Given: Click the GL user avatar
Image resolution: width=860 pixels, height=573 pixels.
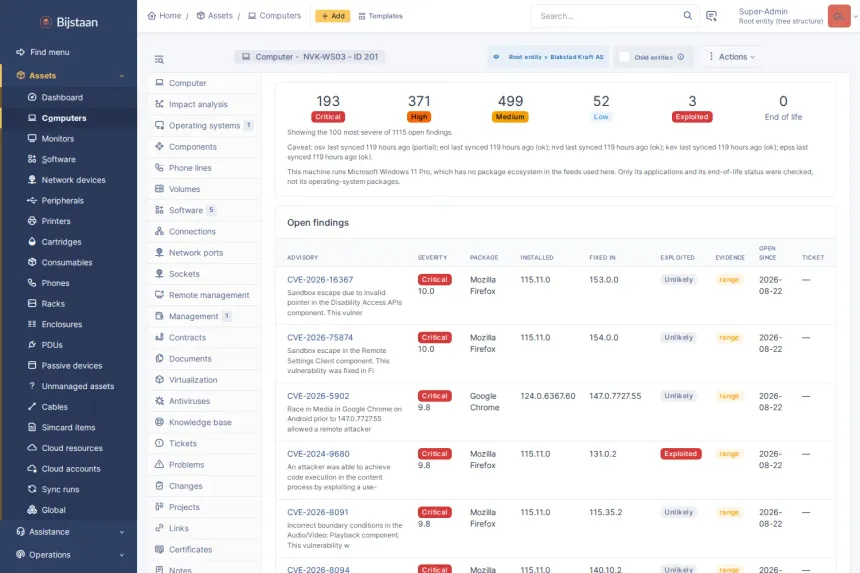Looking at the screenshot, I should coord(839,16).
